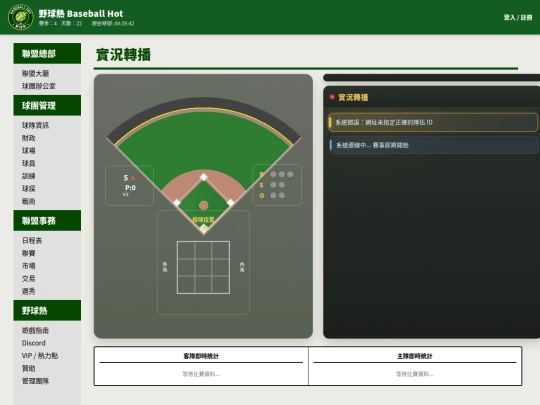Click the red inning arrow beside 5
This screenshot has height=405, width=540.
[x=133, y=178]
